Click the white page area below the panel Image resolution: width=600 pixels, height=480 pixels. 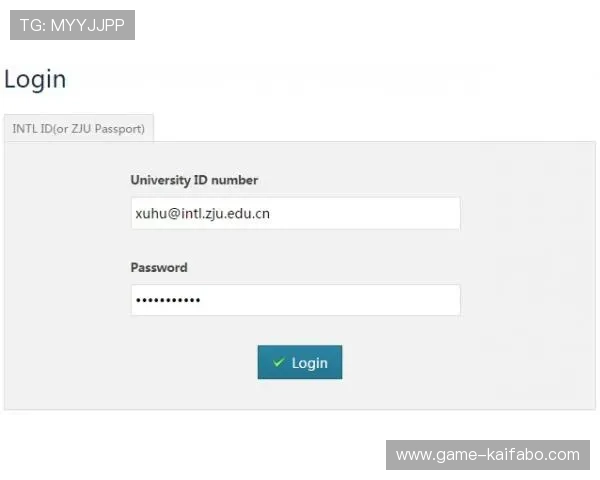[x=191, y=444]
